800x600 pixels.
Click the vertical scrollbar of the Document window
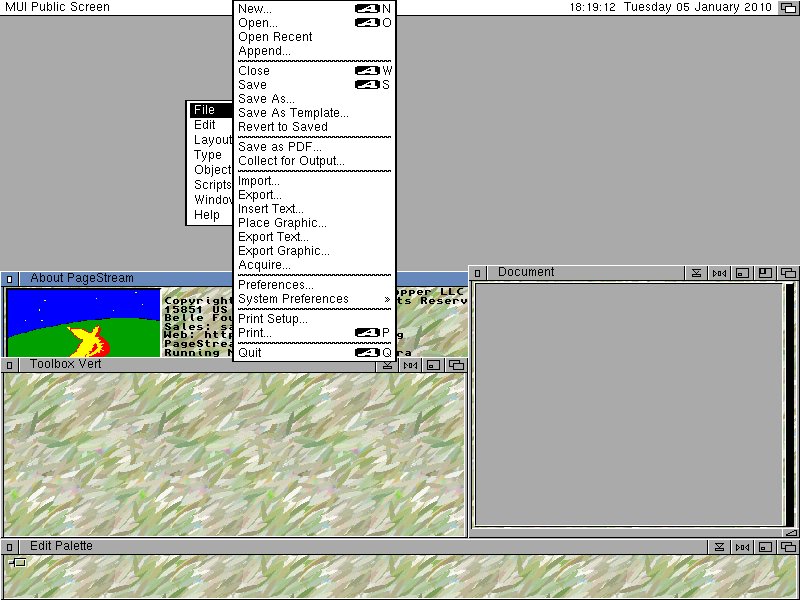(x=788, y=400)
